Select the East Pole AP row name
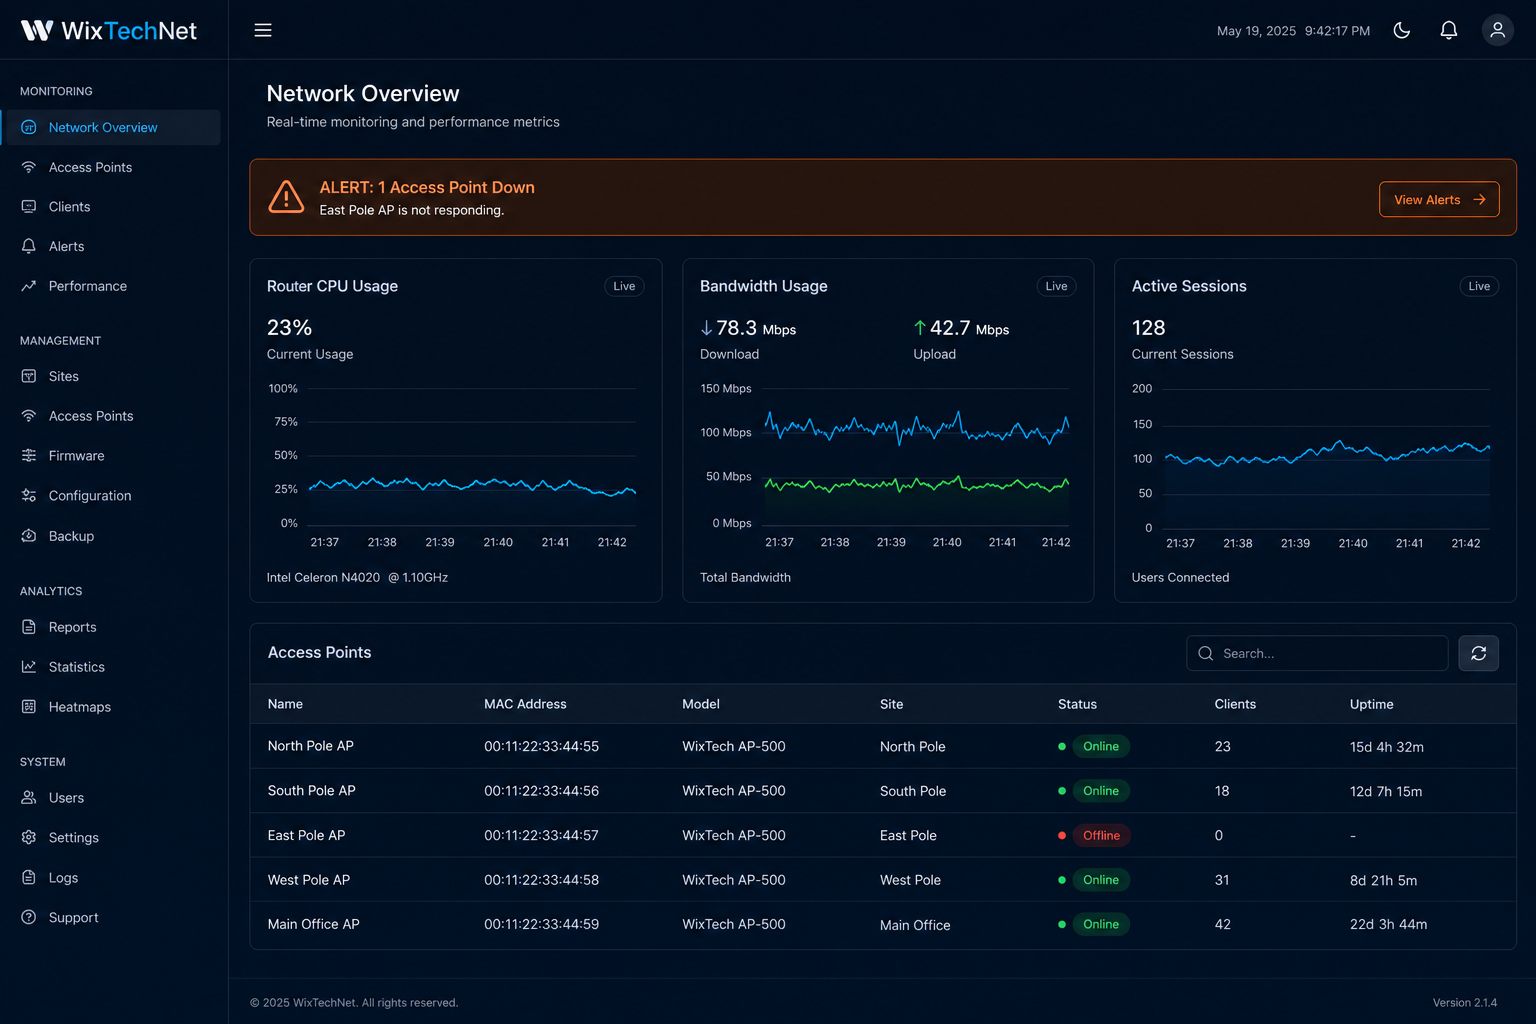The width and height of the screenshot is (1536, 1024). pos(306,835)
